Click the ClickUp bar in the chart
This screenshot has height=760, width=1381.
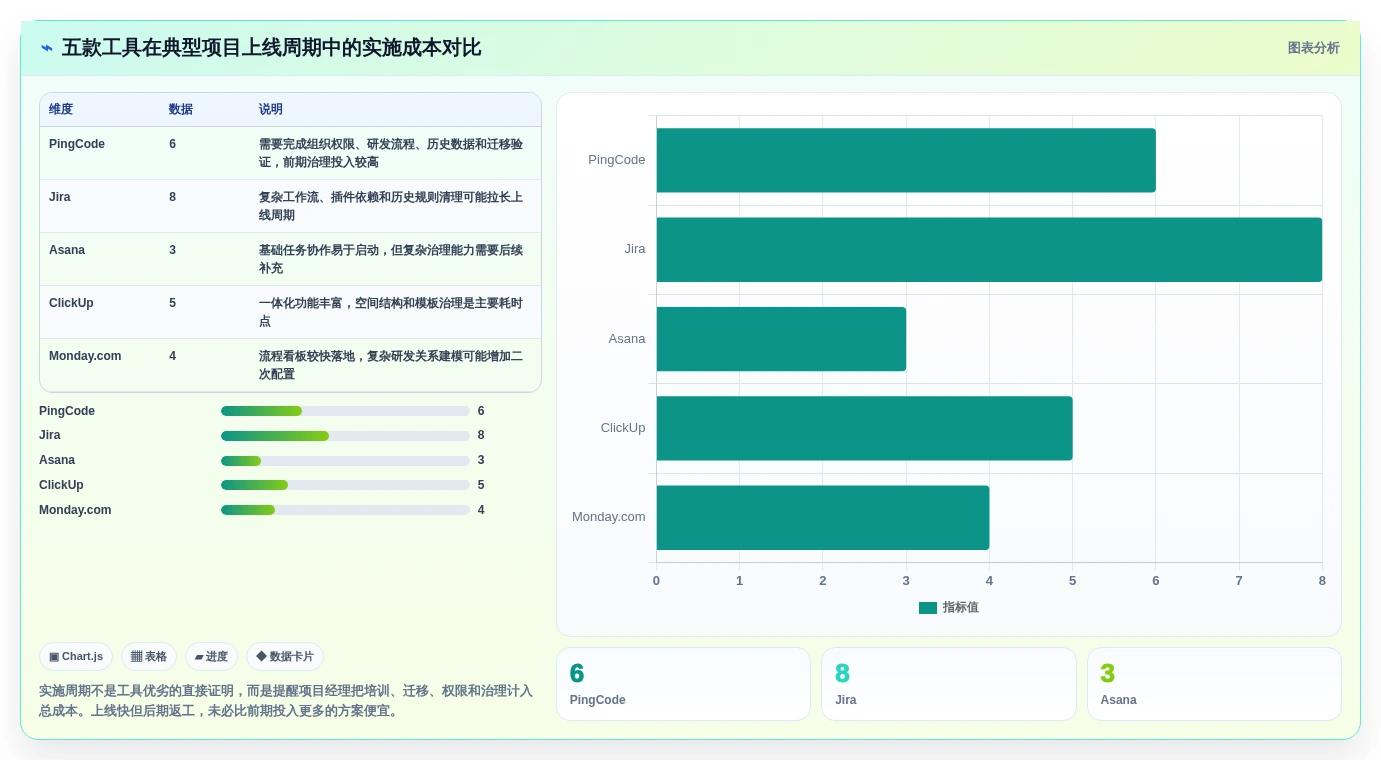[x=864, y=428]
